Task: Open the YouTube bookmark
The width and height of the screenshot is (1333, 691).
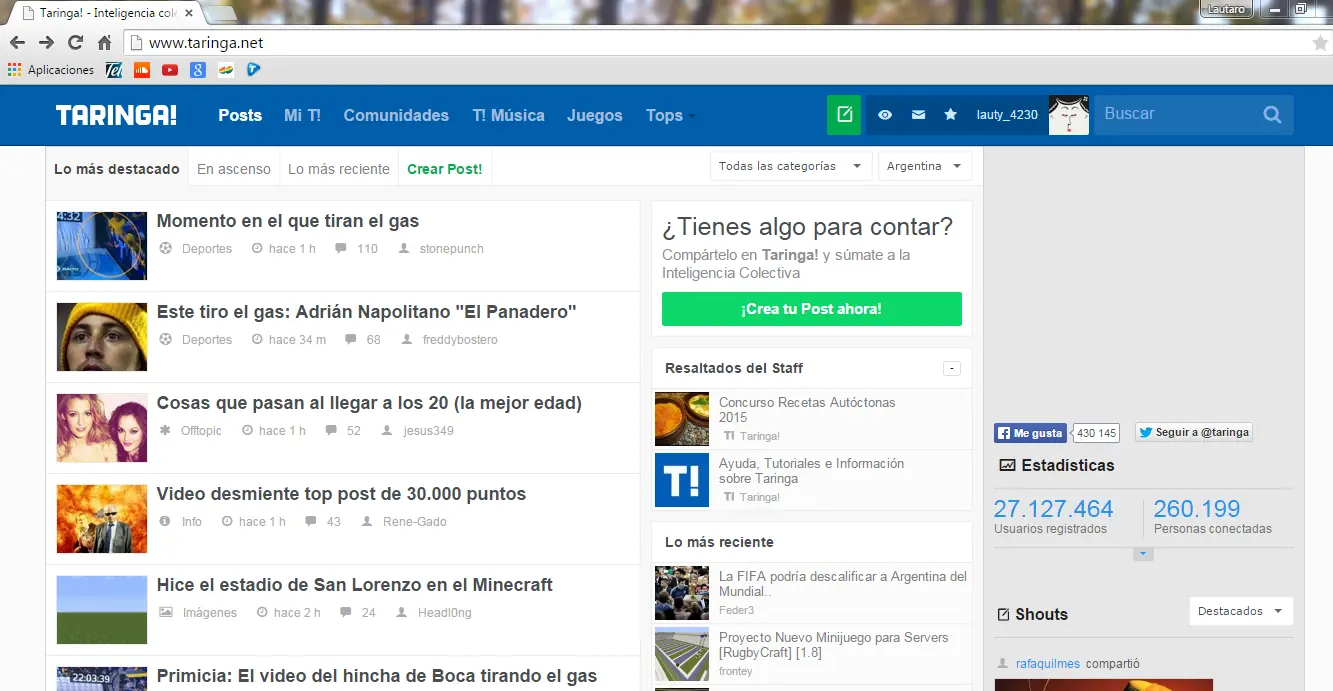Action: tap(170, 70)
